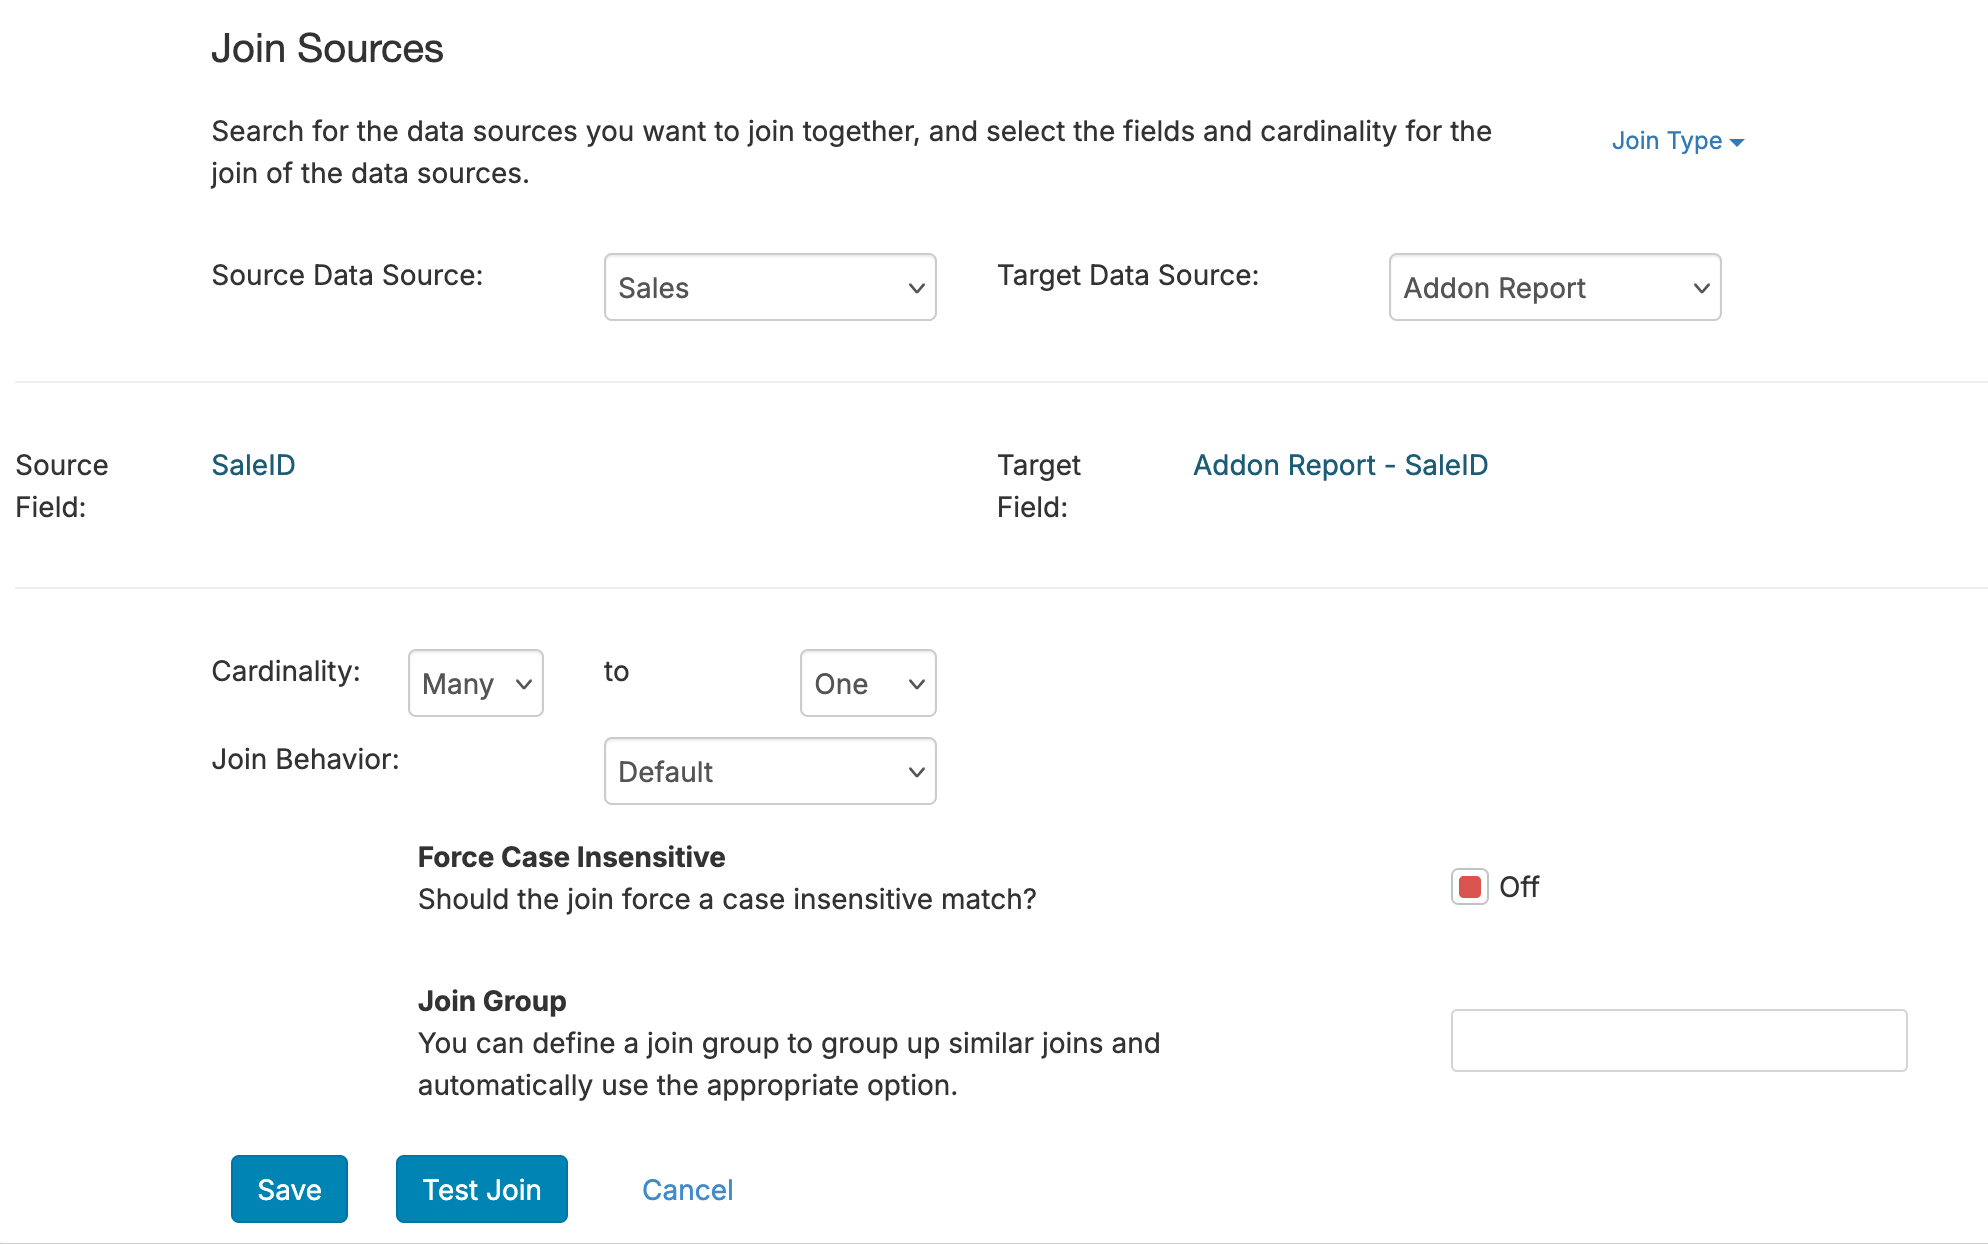Click the chevron in the Sales combo box
Screen dimensions: 1988x1244
tap(916, 288)
